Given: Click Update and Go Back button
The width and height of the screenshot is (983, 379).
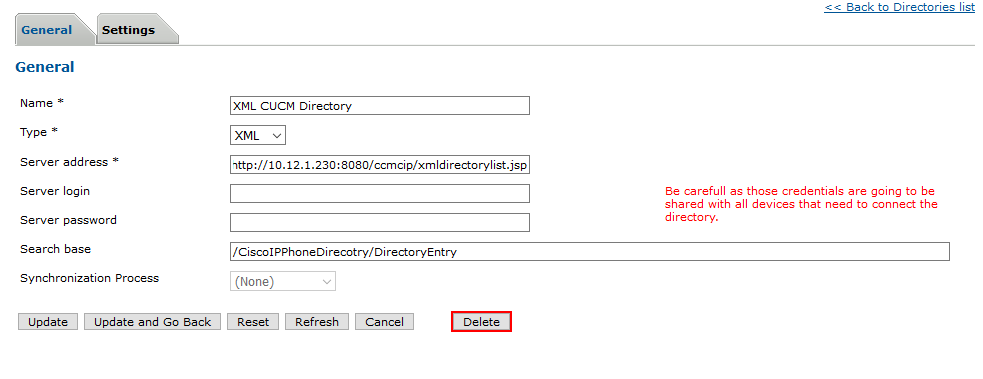Looking at the screenshot, I should tap(152, 322).
